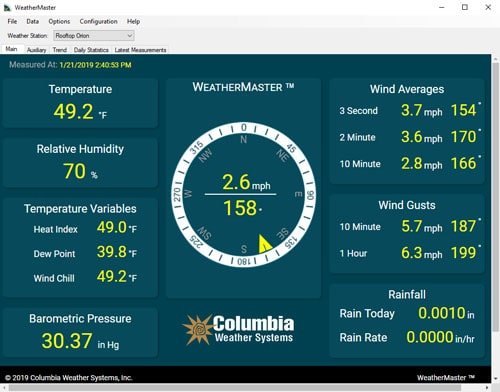Maximize the WeatherMaster window

465,7
